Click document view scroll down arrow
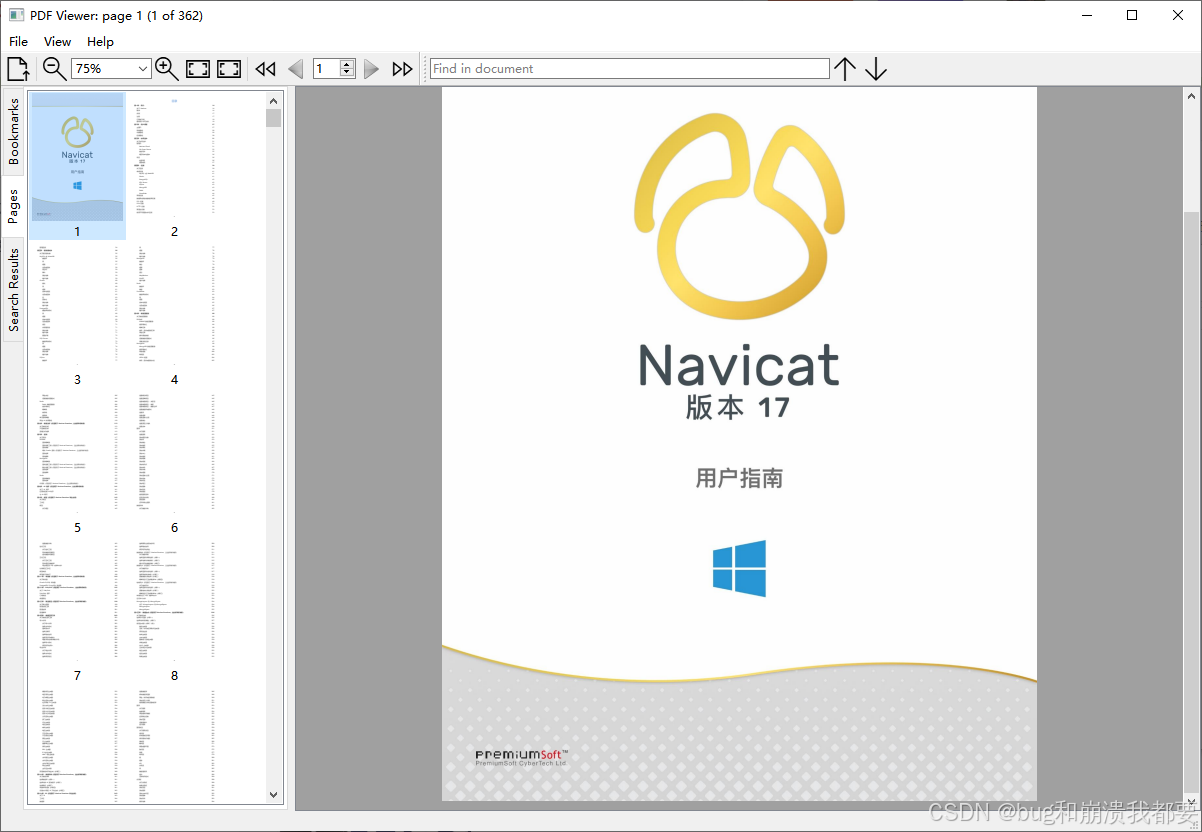The width and height of the screenshot is (1202, 832). 1191,801
